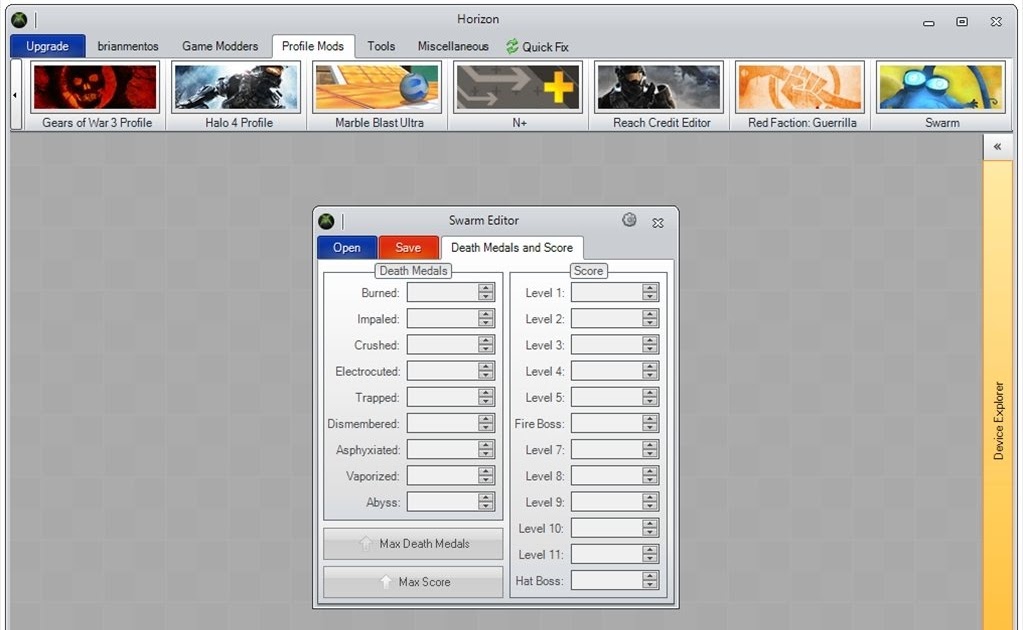Open the Red Faction: Guerrilla editor

[x=800, y=95]
